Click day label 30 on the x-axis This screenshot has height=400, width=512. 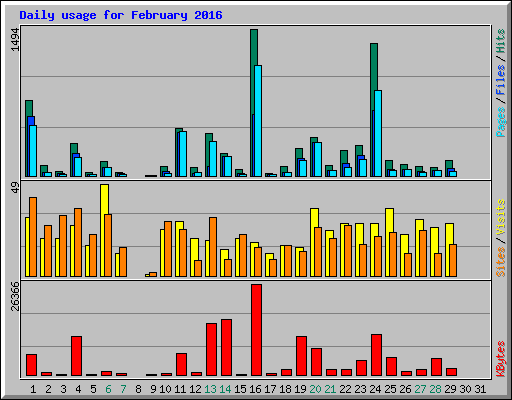pyautogui.click(x=465, y=389)
